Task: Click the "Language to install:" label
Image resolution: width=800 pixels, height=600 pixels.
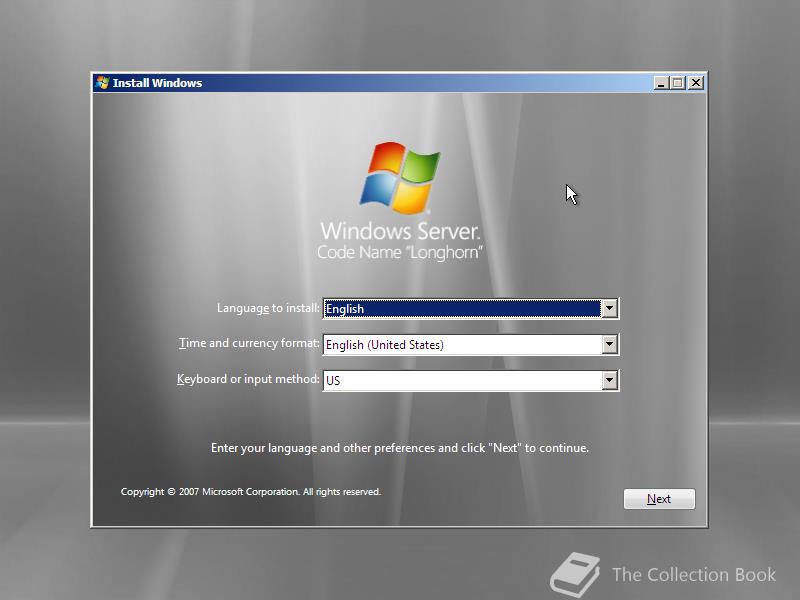Action: tap(268, 308)
